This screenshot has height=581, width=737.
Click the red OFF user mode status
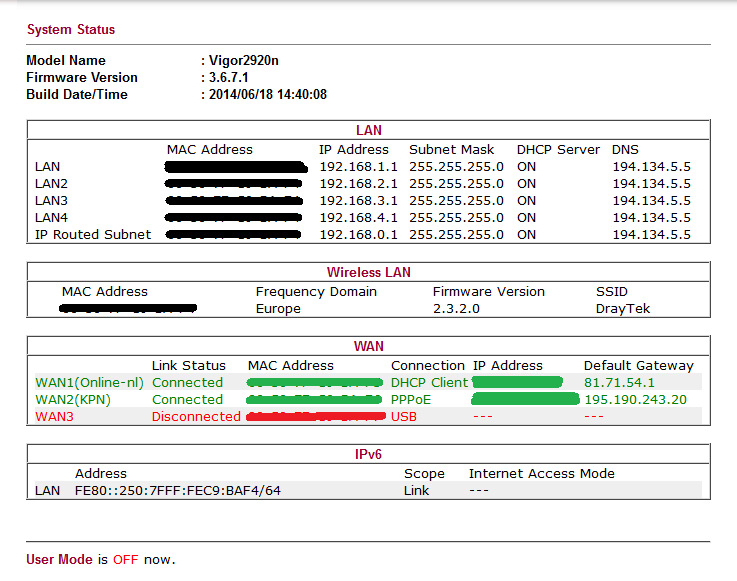click(125, 559)
